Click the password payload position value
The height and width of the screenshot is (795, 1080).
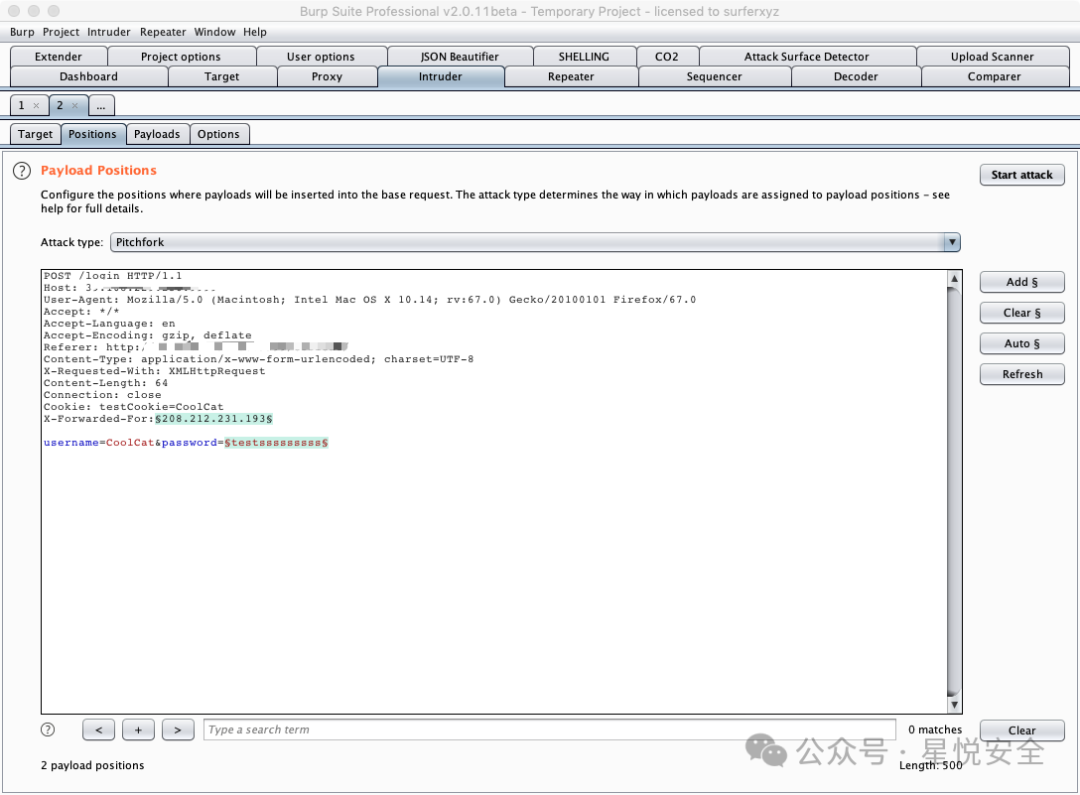point(276,443)
